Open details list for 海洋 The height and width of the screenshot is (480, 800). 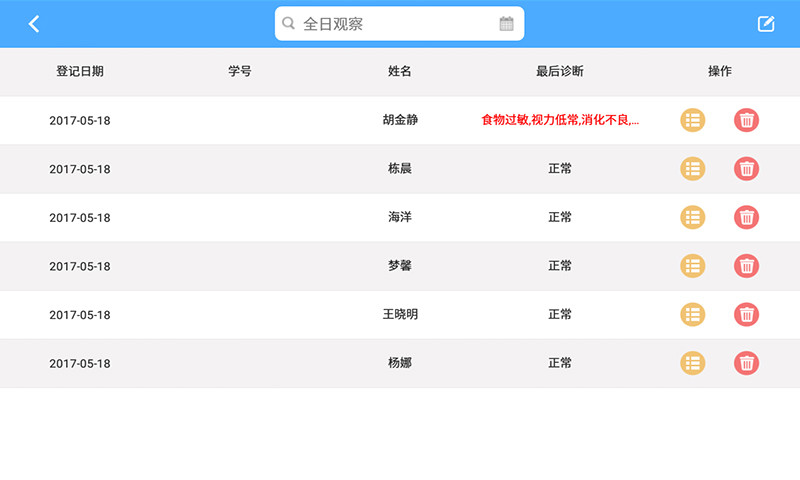693,217
